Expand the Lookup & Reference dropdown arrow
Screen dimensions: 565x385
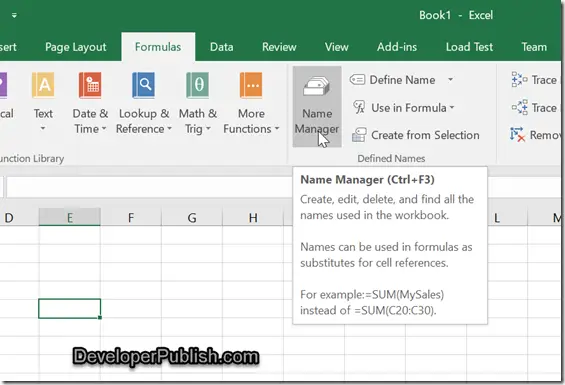[169, 129]
